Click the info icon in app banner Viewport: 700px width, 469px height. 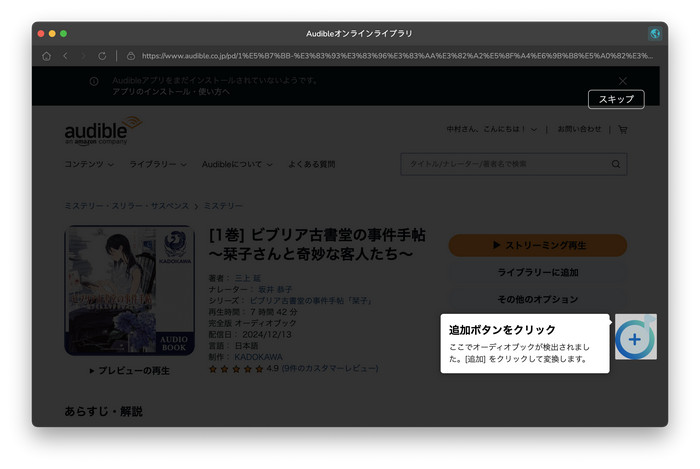(94, 81)
